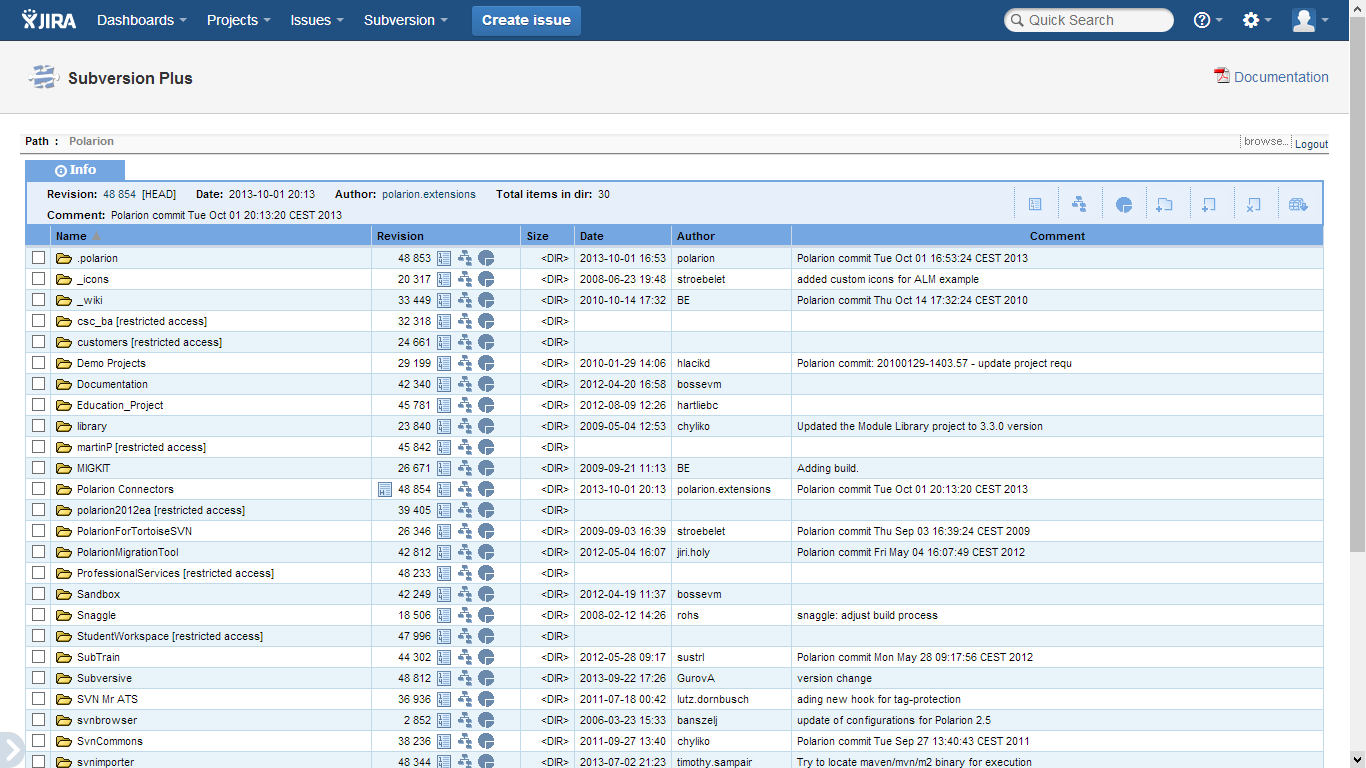Open the SvnCommons folder link

pos(110,741)
